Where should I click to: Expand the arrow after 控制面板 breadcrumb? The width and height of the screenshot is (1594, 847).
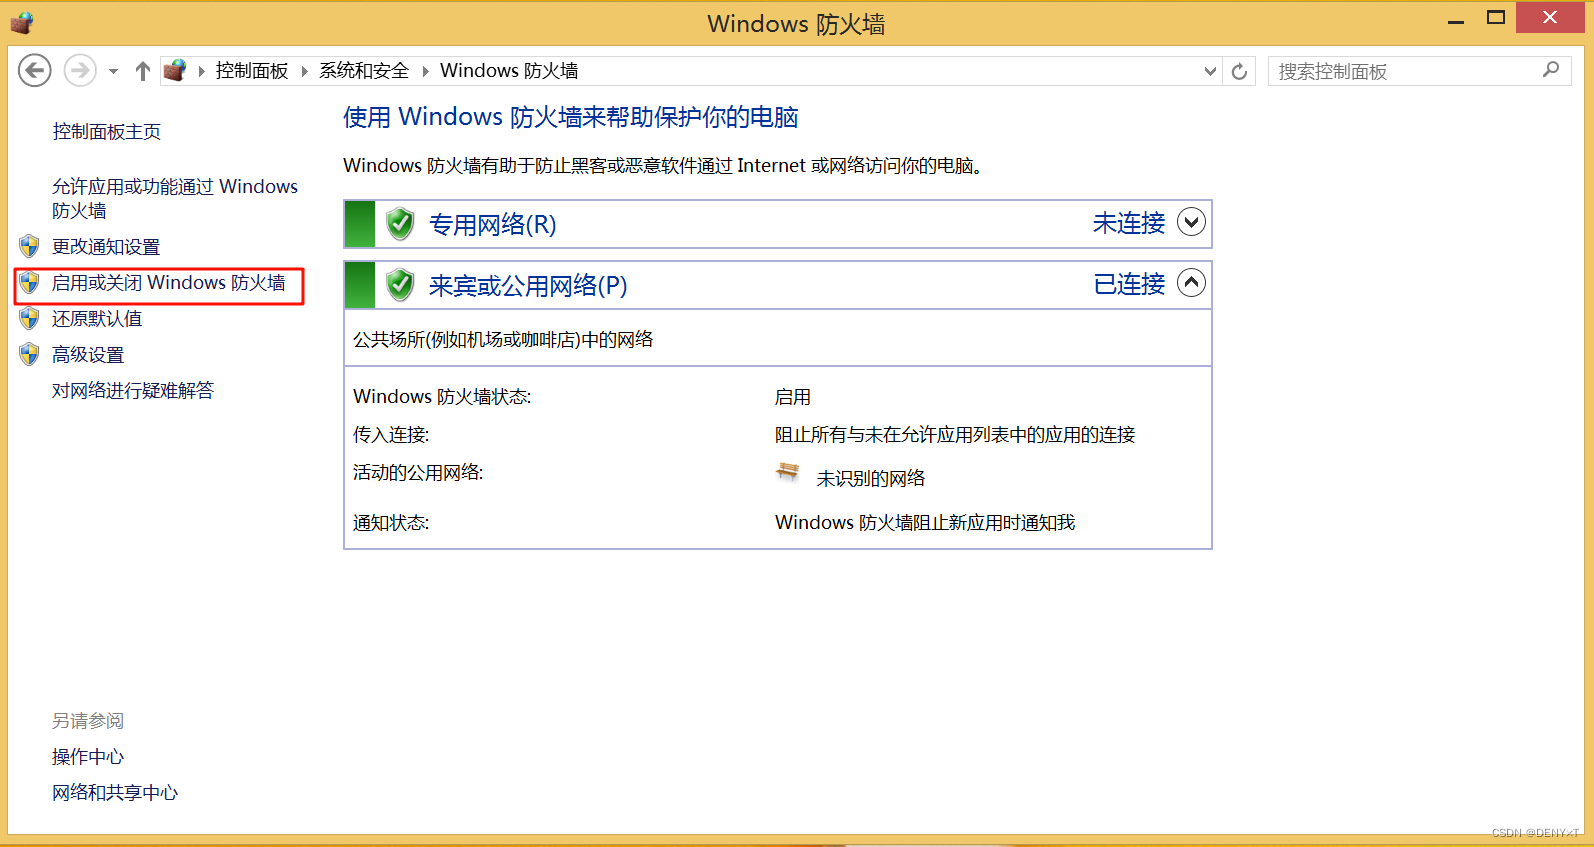click(304, 71)
